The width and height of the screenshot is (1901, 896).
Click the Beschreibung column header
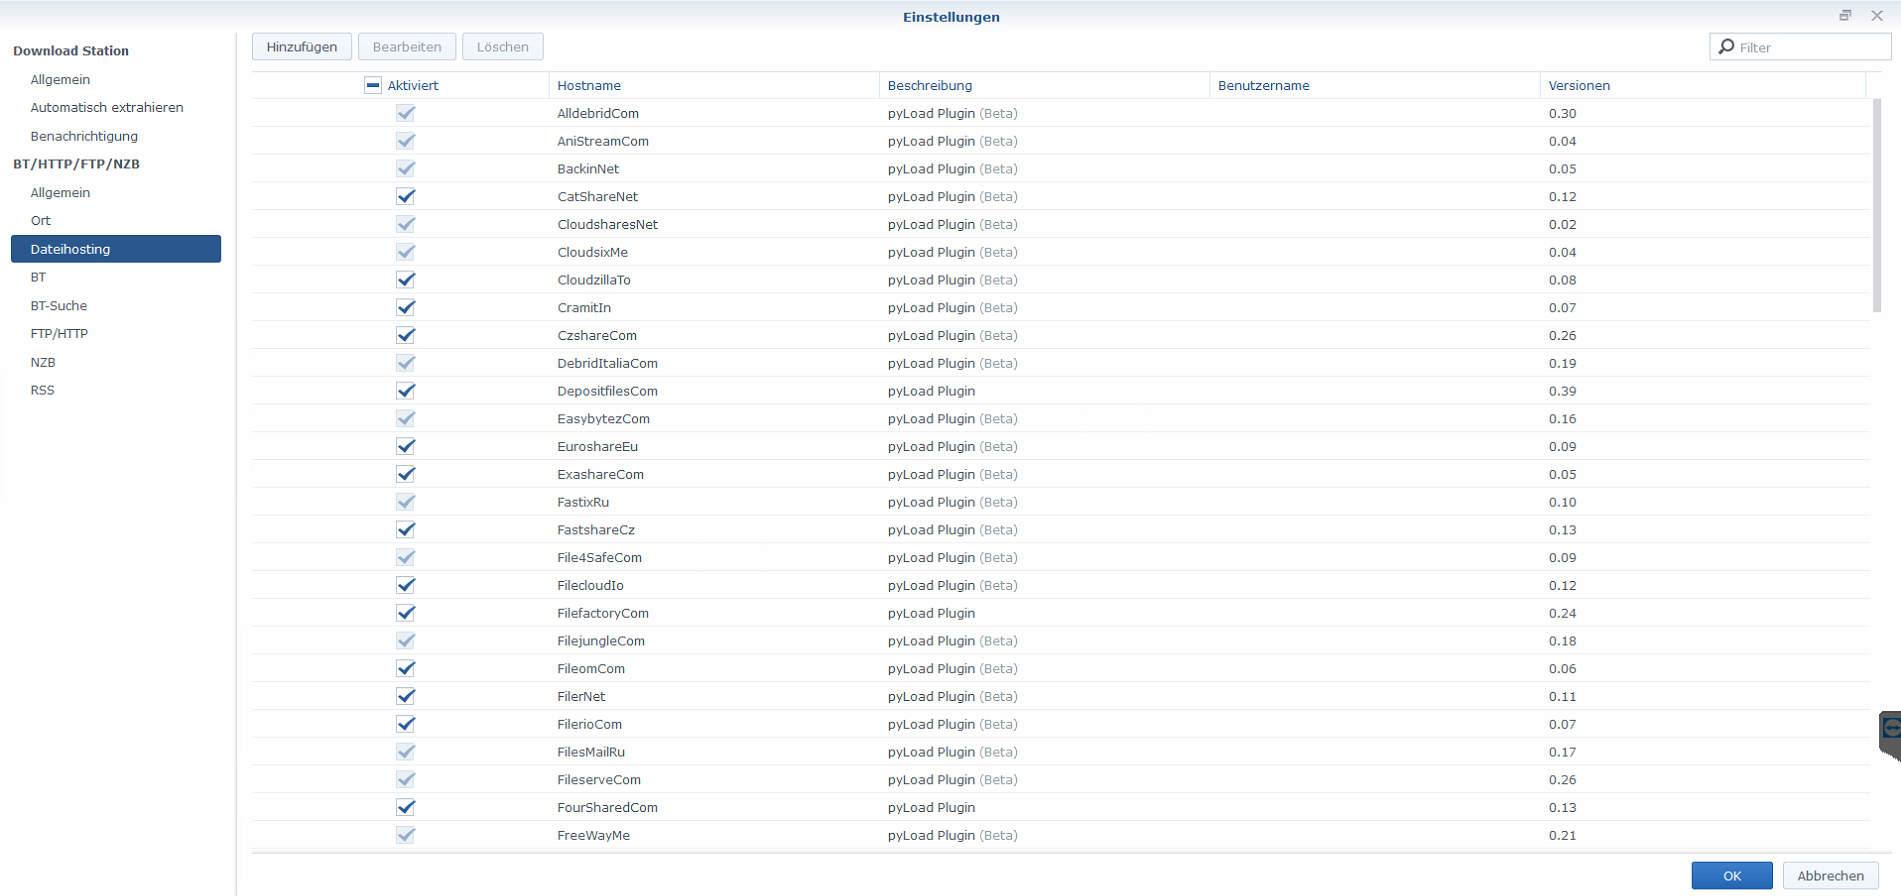(x=1044, y=85)
